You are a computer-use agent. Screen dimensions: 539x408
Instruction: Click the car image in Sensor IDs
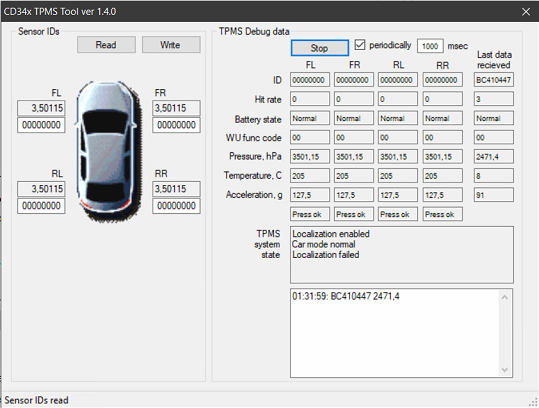tap(108, 151)
